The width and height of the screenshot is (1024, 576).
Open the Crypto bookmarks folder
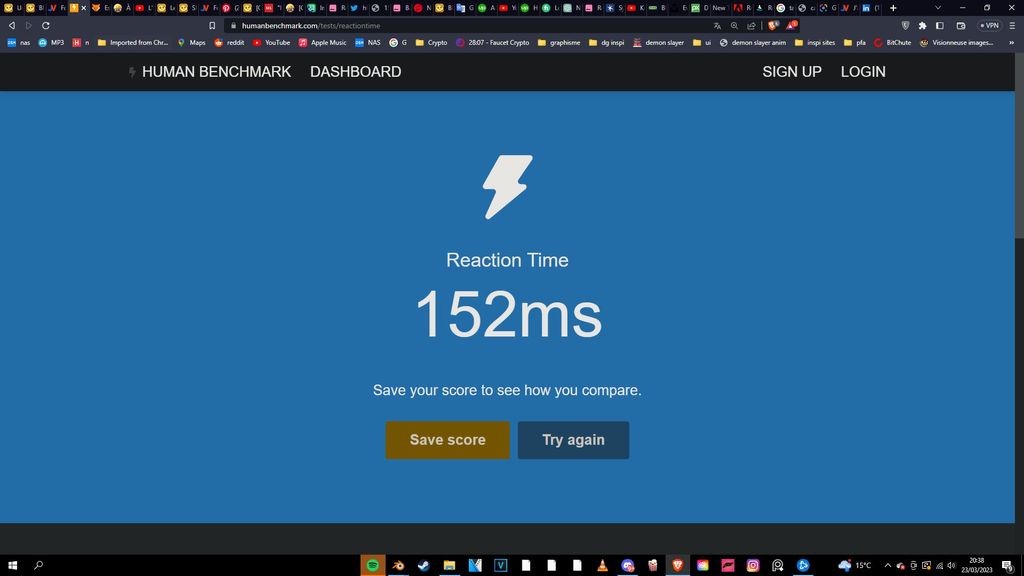click(431, 43)
